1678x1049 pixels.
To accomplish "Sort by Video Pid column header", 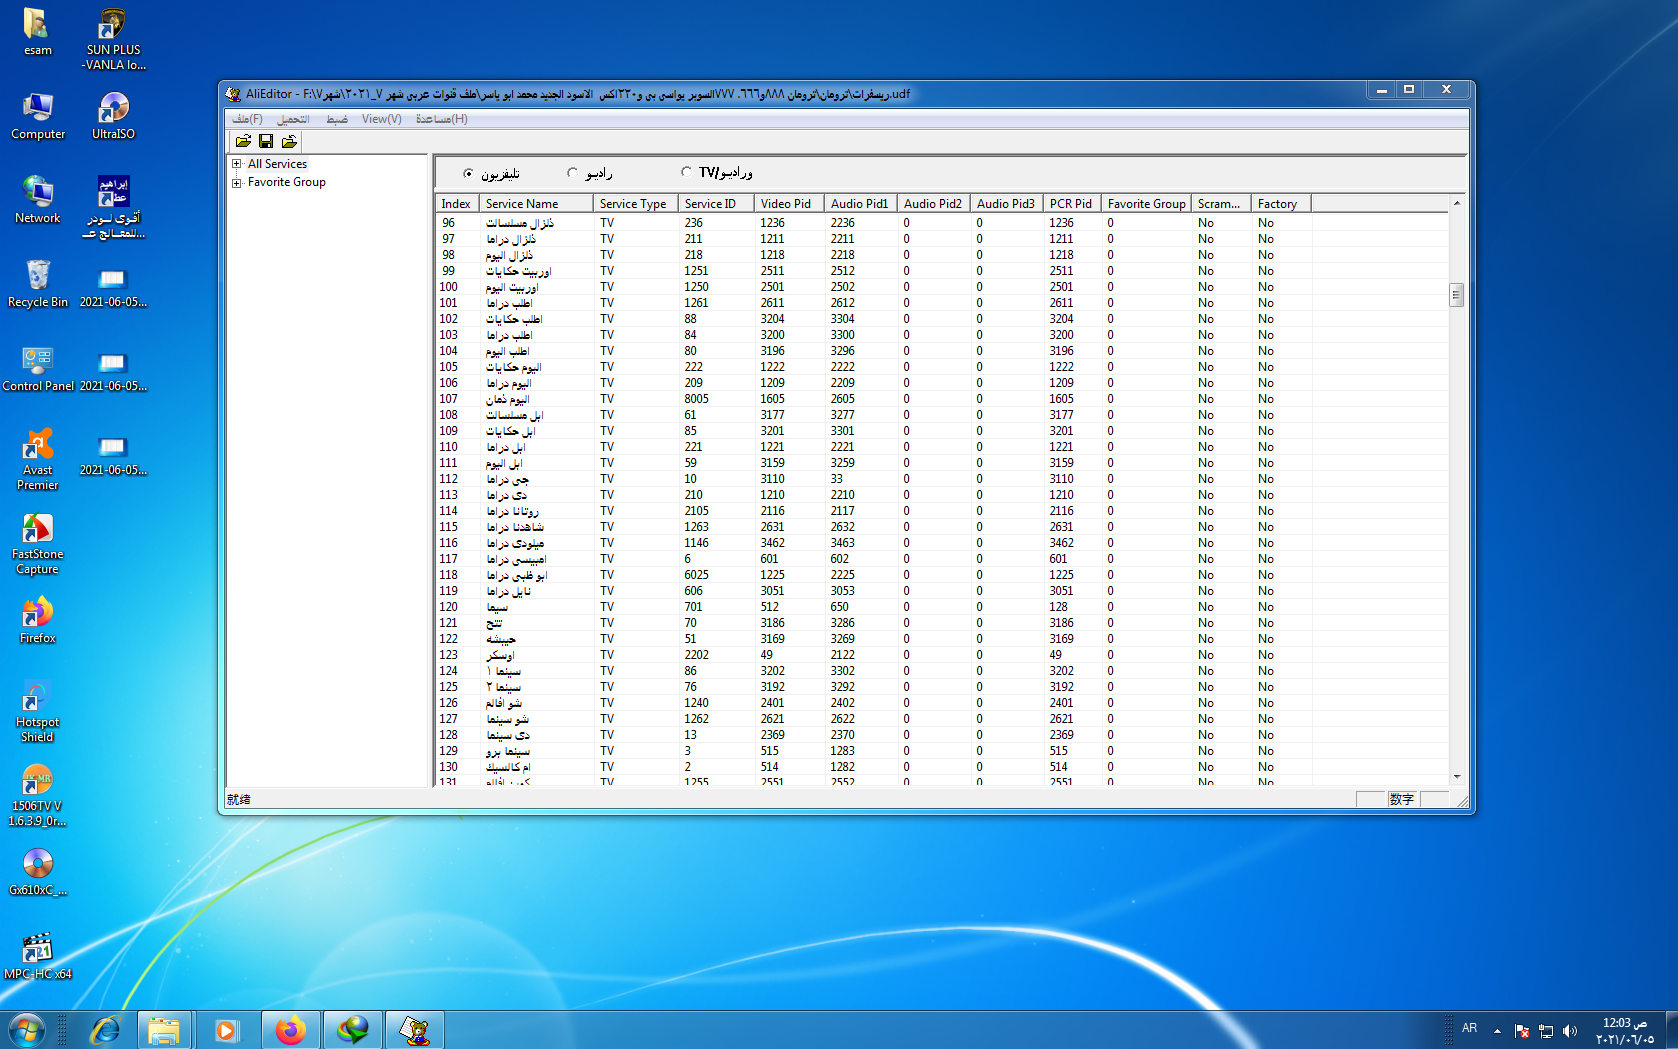I will click(789, 204).
